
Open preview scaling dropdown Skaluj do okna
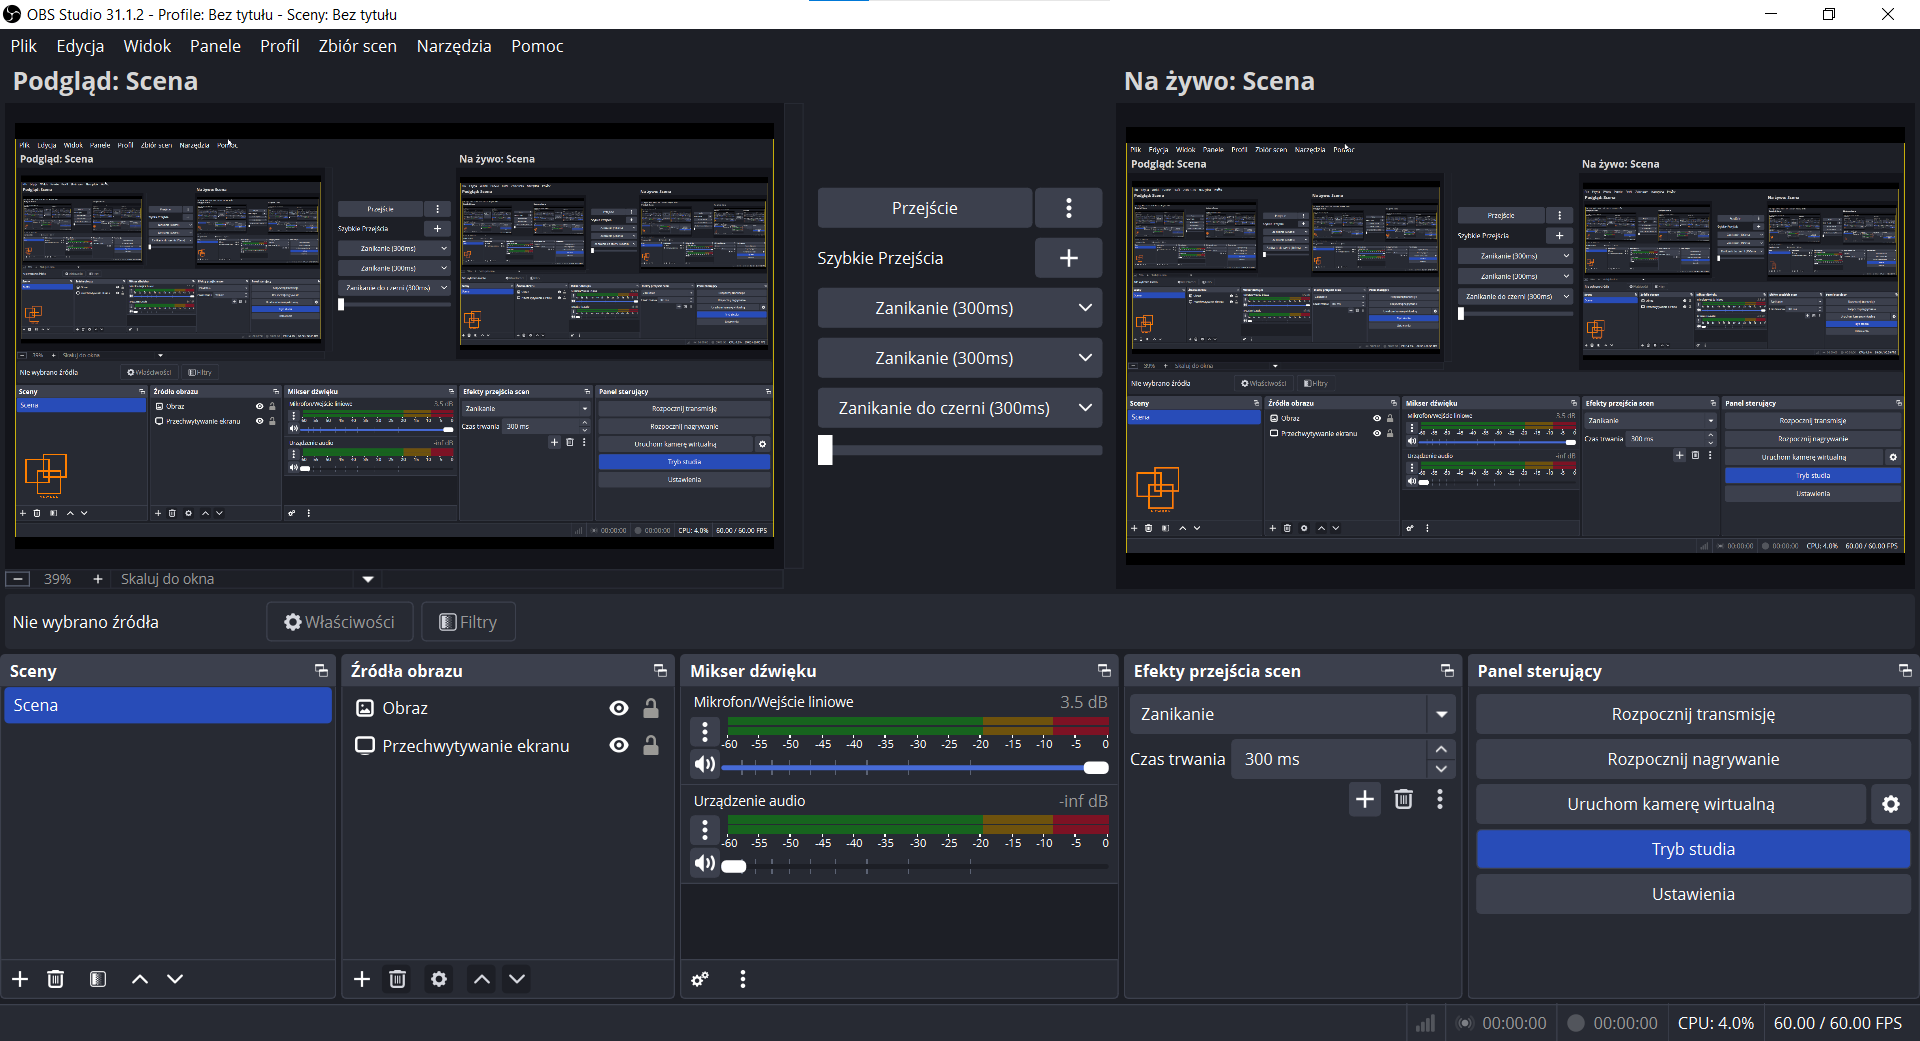click(367, 579)
